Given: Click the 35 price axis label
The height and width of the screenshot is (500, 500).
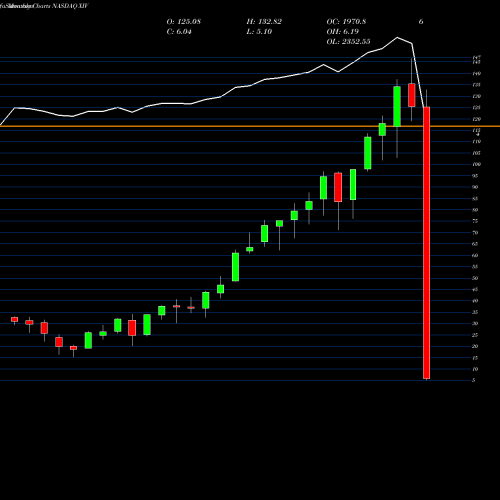Looking at the screenshot, I should (475, 312).
